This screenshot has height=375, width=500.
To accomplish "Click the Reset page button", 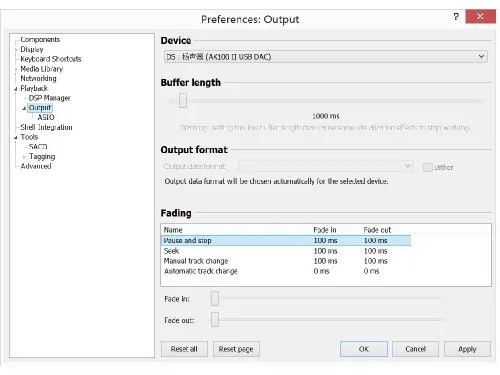I will coord(236,349).
